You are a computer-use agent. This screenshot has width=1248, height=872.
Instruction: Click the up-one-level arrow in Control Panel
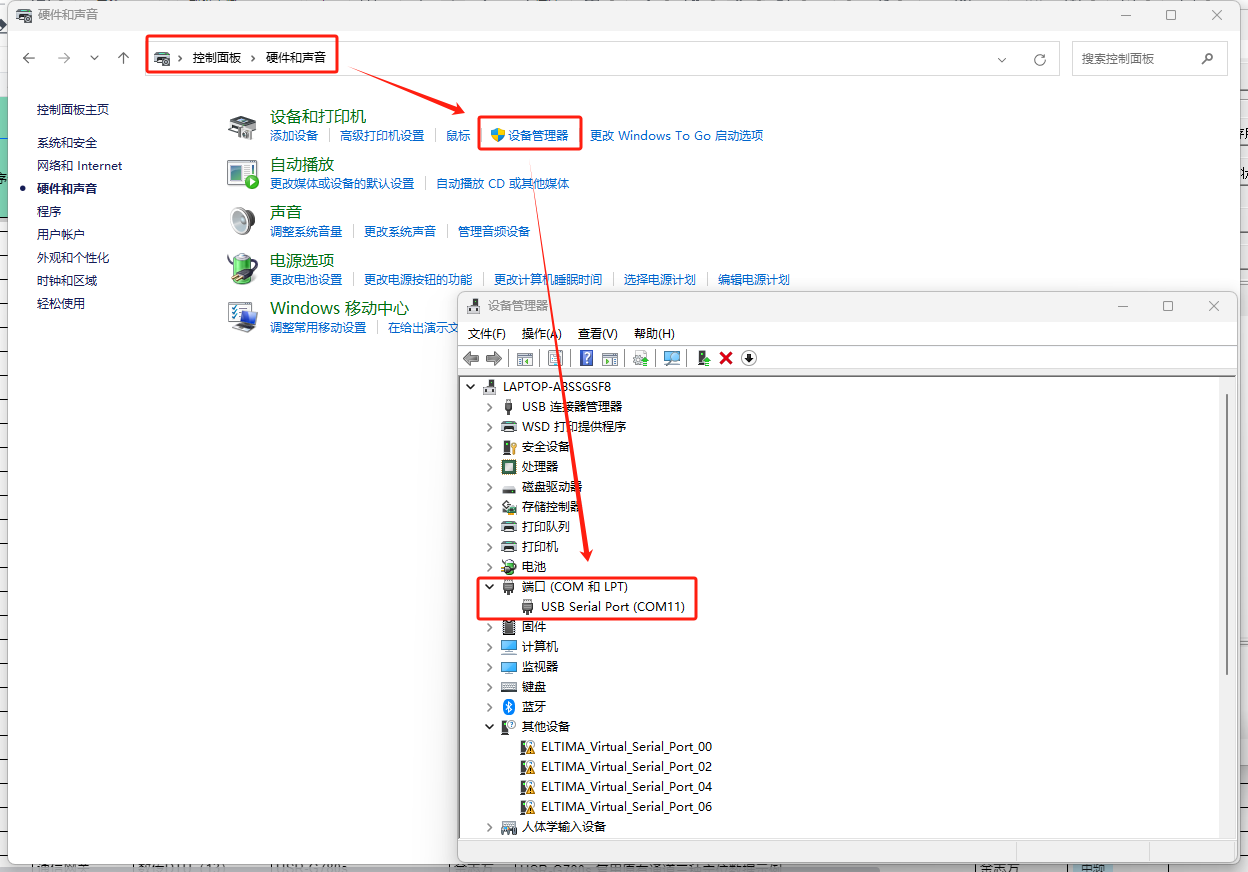123,58
